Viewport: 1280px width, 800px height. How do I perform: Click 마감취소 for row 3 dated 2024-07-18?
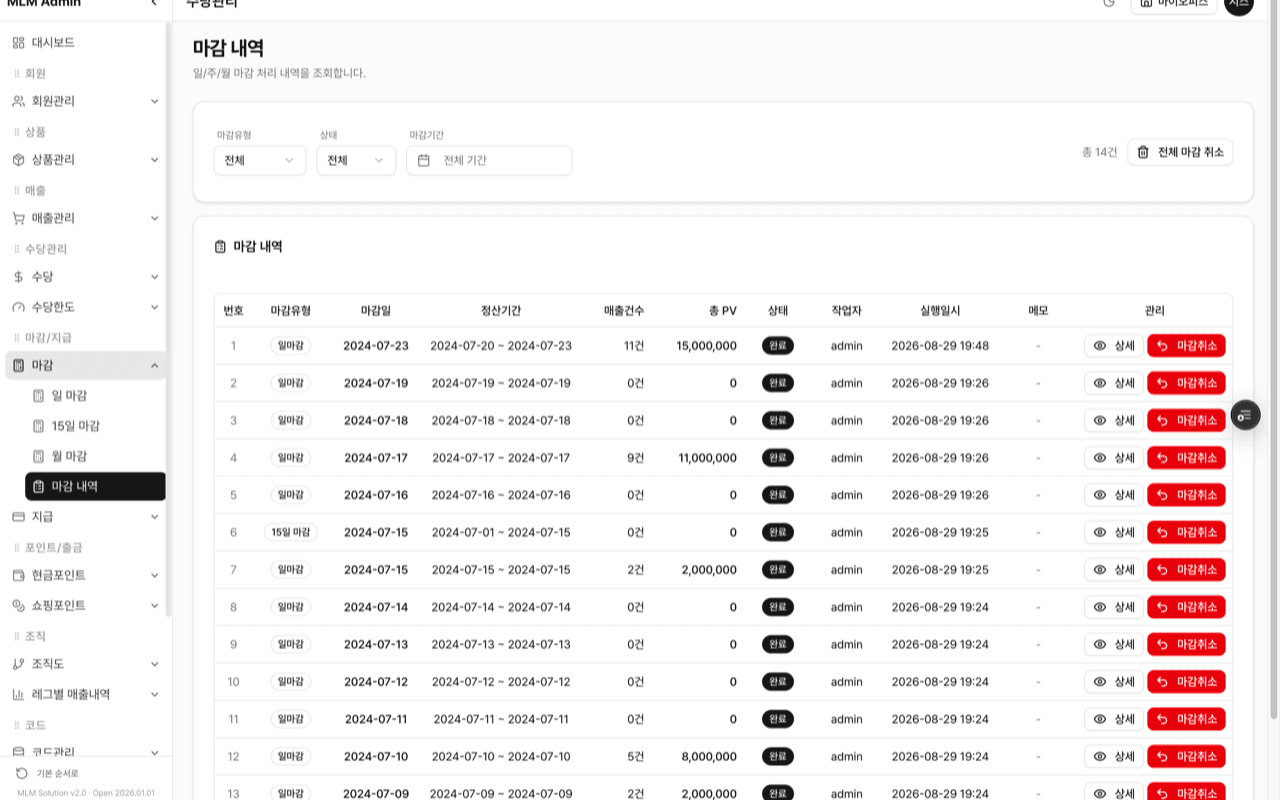click(1186, 420)
